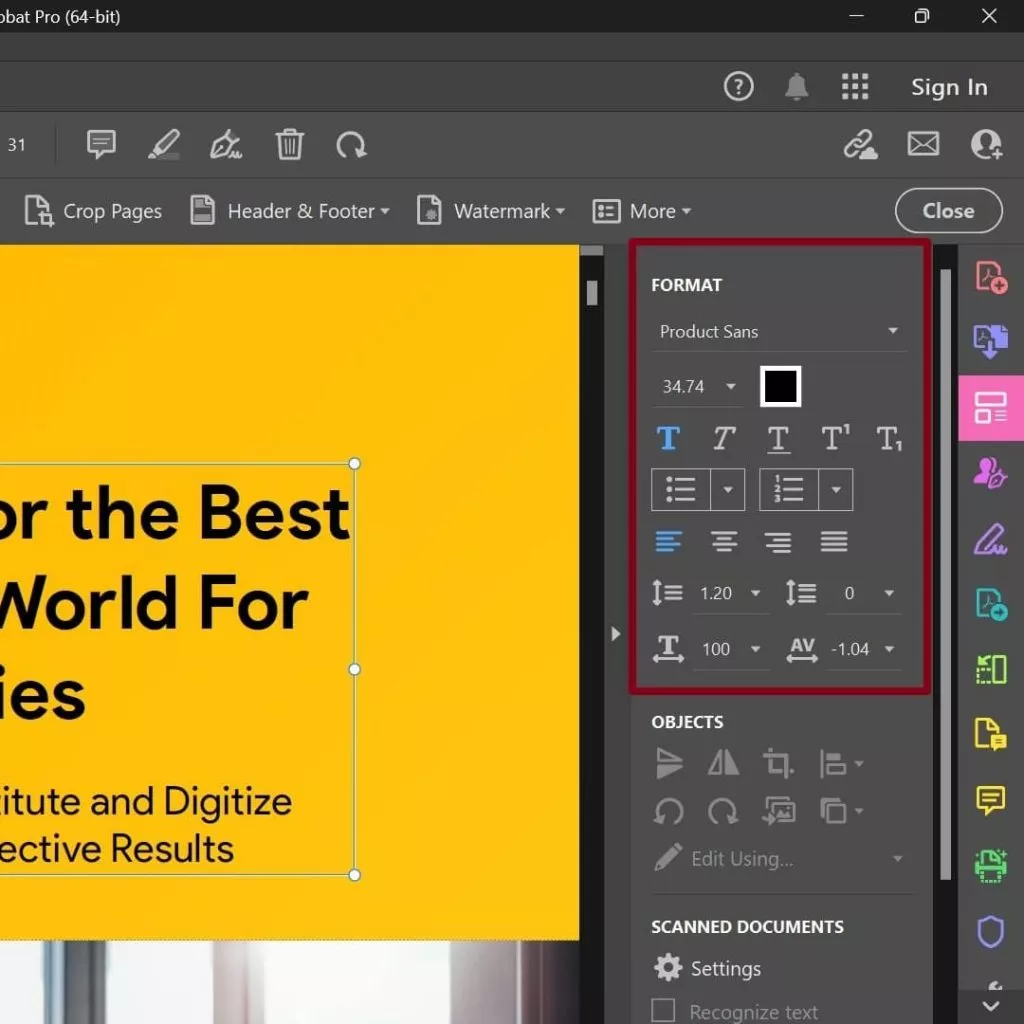Click Sign In
The width and height of the screenshot is (1024, 1024).
[x=948, y=87]
